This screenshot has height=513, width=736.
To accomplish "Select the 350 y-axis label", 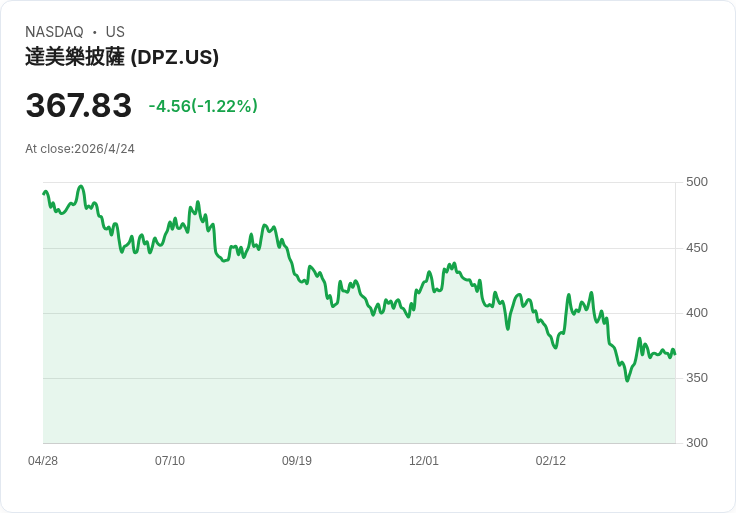I will 697,378.
